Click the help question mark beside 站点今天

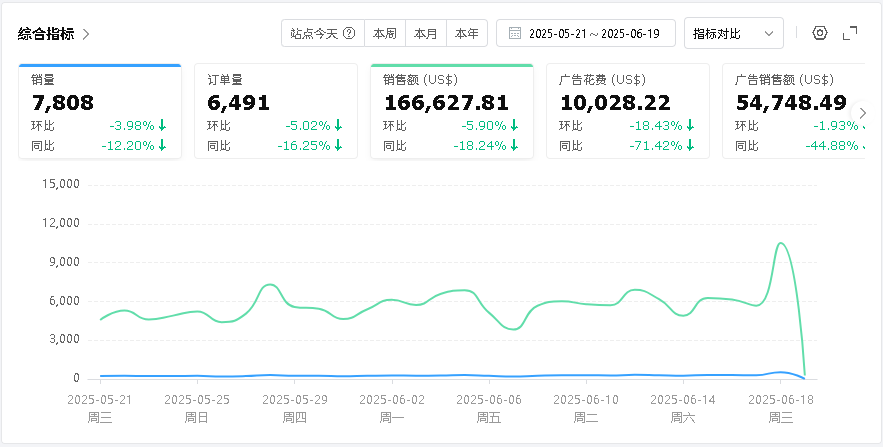[349, 33]
